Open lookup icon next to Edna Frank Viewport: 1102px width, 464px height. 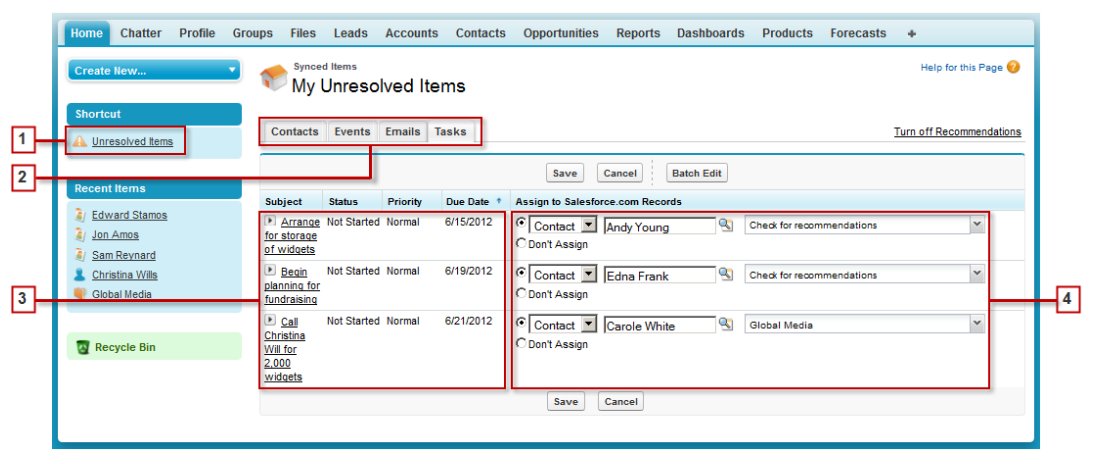click(x=726, y=274)
